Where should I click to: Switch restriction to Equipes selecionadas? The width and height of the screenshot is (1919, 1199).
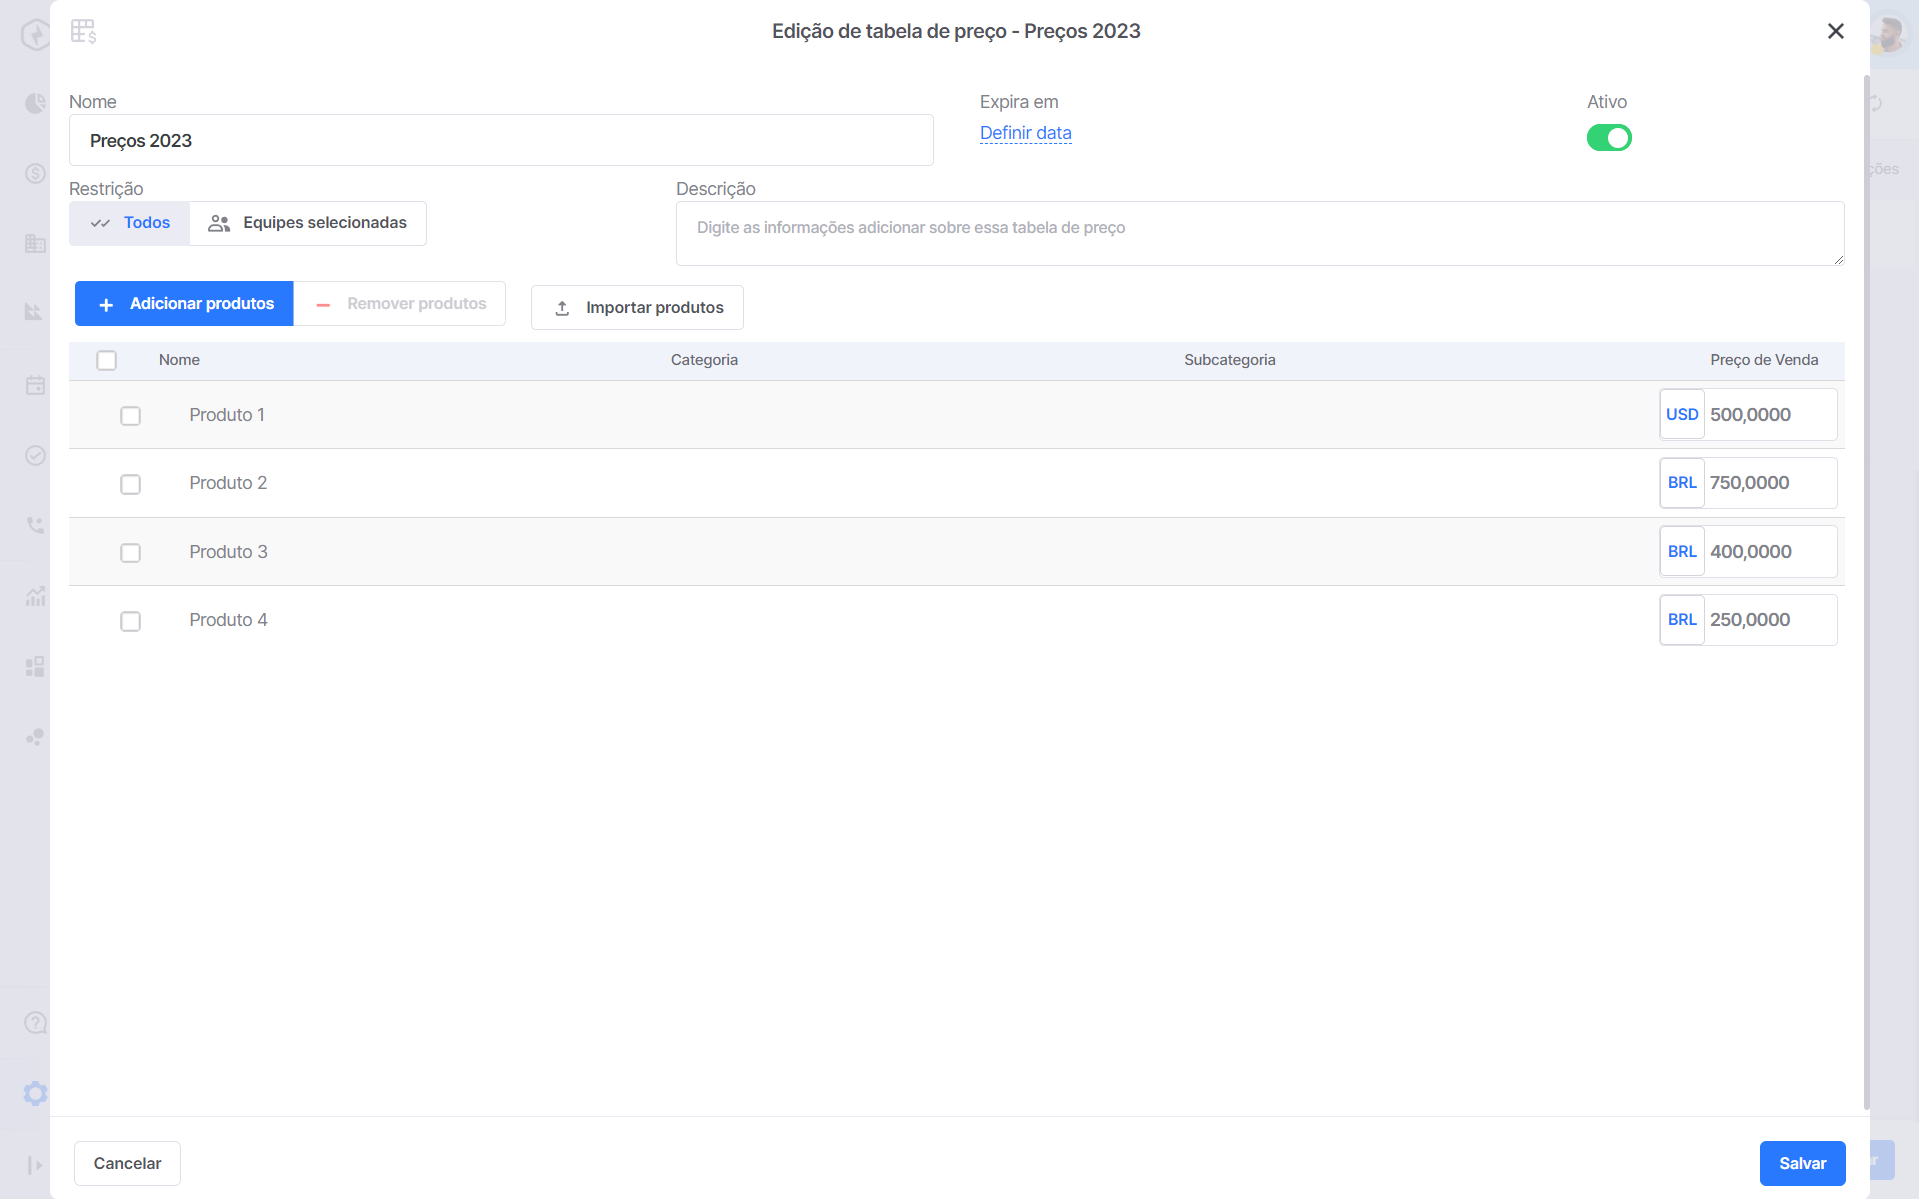coord(308,223)
